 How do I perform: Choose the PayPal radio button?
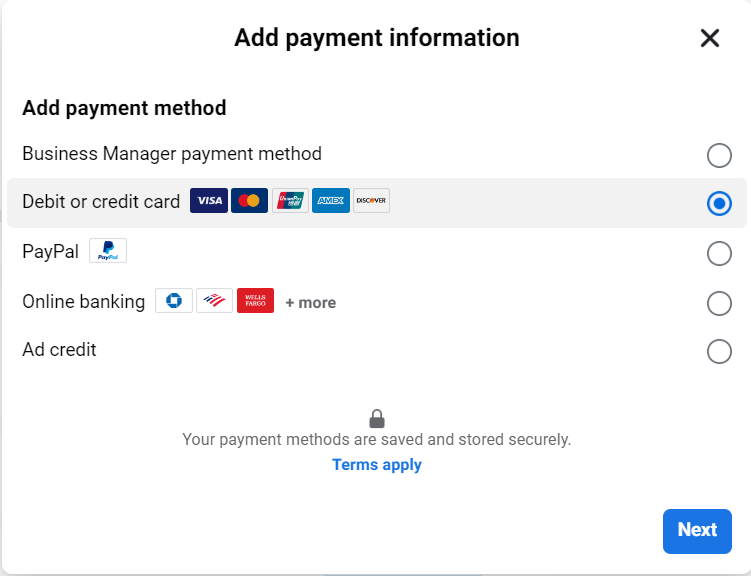point(719,253)
